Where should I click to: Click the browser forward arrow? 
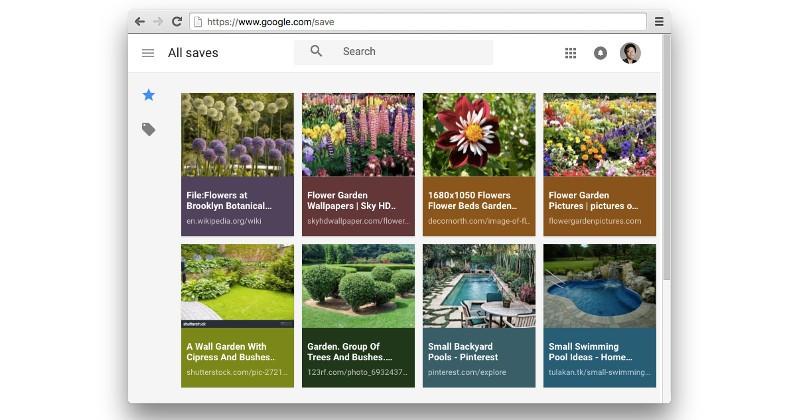[158, 21]
